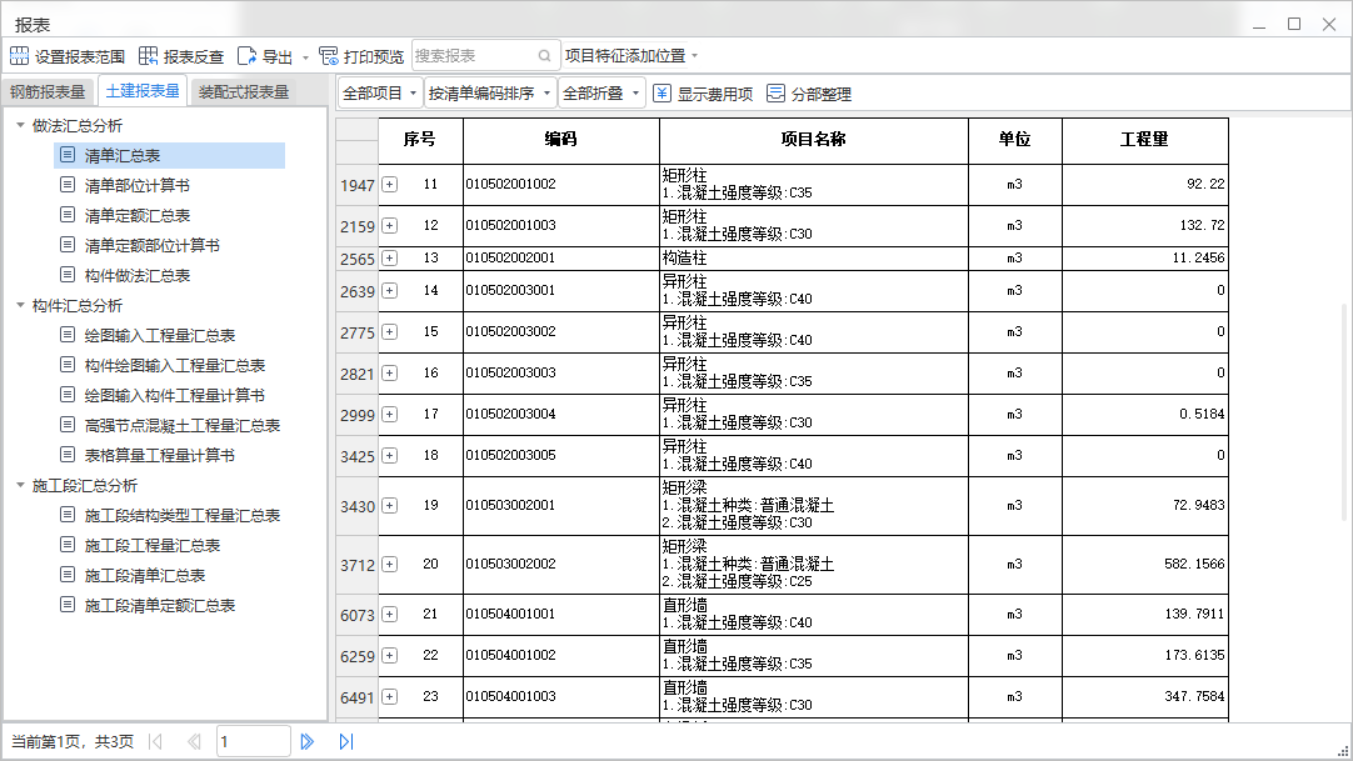Expand row 21 直形墙 C40 plus box
Viewport: 1353px width, 761px height.
(390, 614)
